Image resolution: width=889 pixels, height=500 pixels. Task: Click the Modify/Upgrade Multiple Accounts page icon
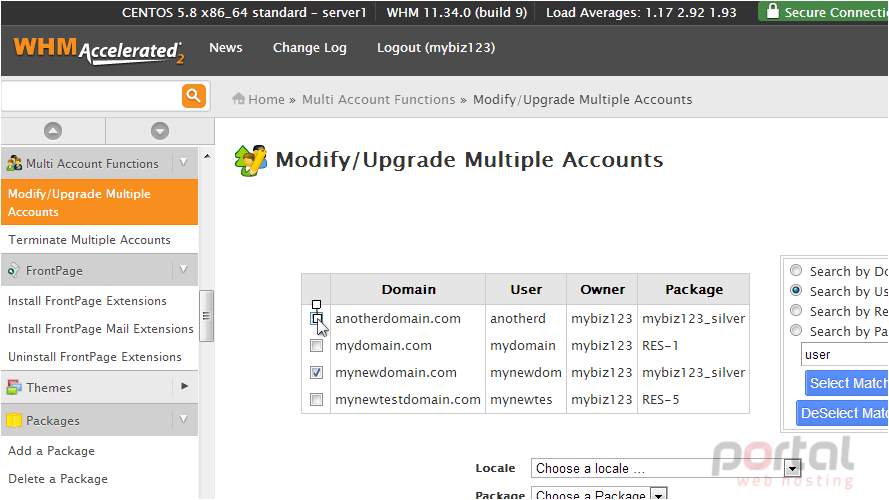click(251, 160)
